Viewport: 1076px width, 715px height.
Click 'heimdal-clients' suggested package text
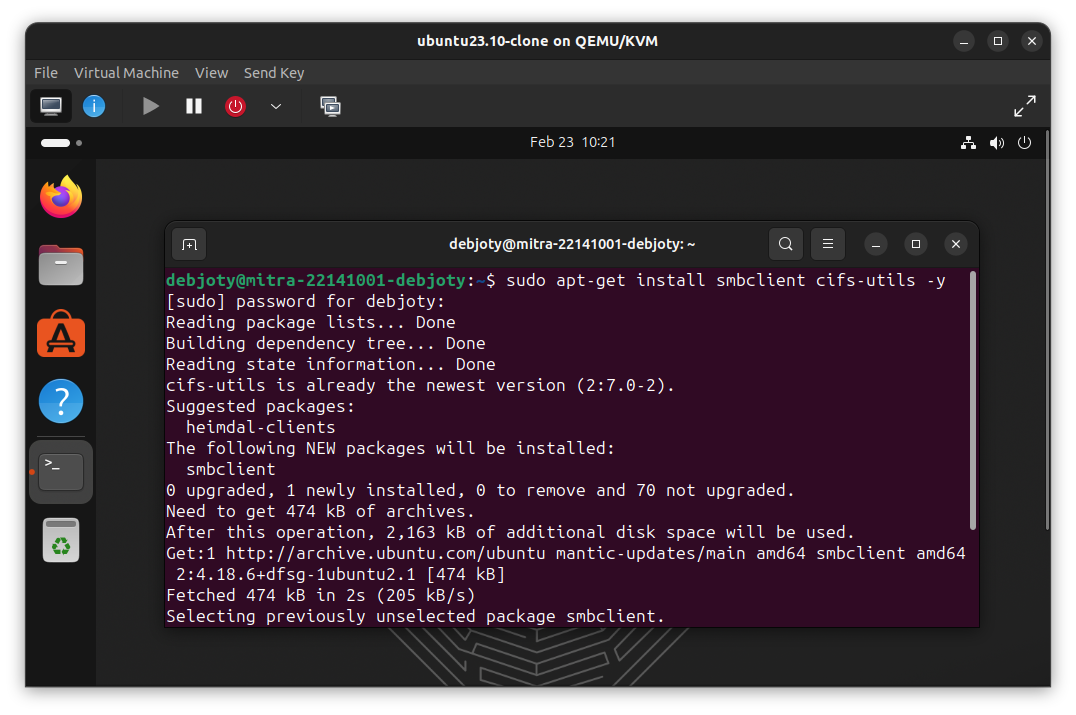(261, 427)
